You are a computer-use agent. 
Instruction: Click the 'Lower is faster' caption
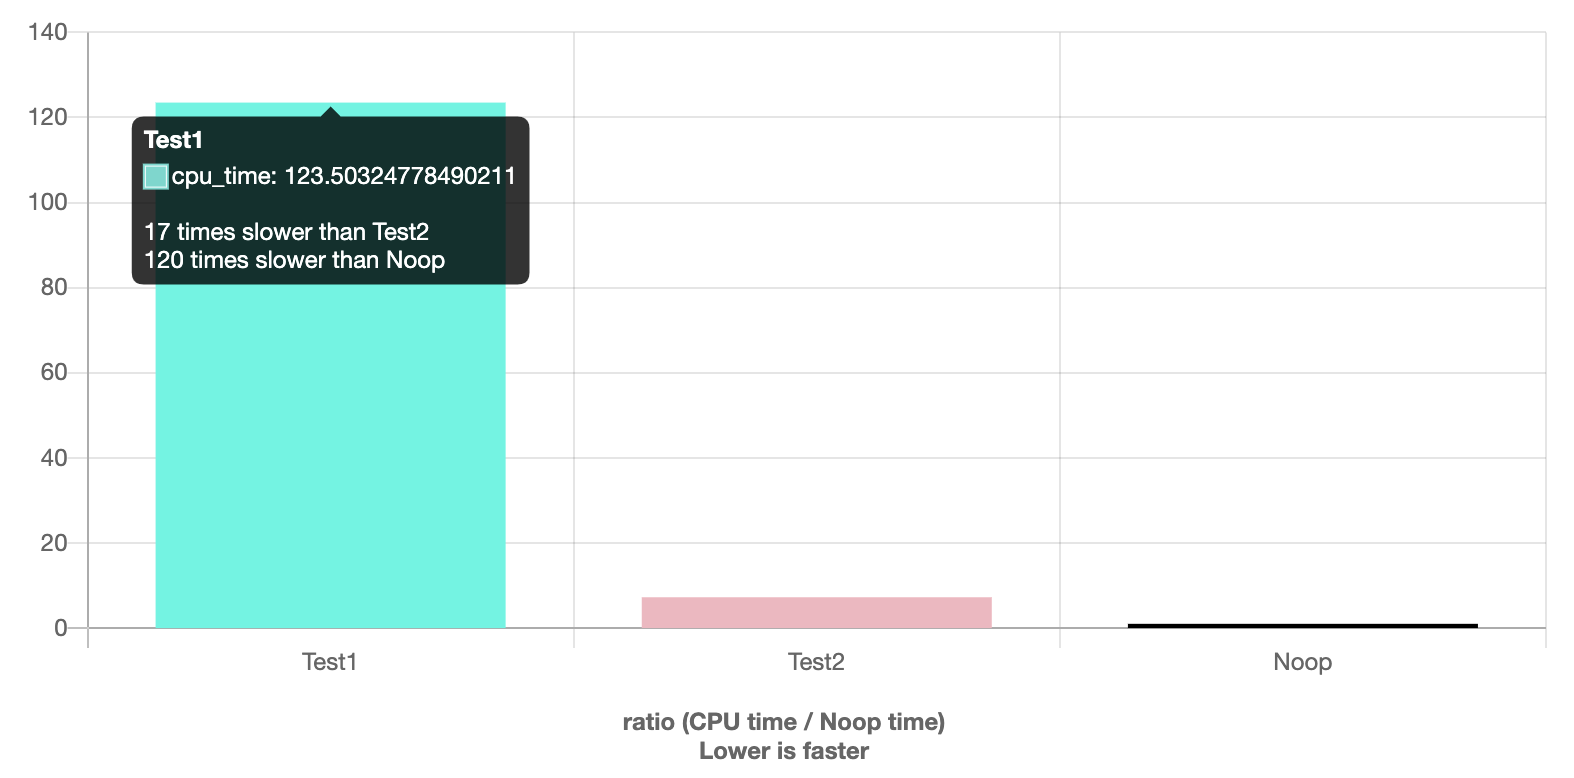point(784,751)
